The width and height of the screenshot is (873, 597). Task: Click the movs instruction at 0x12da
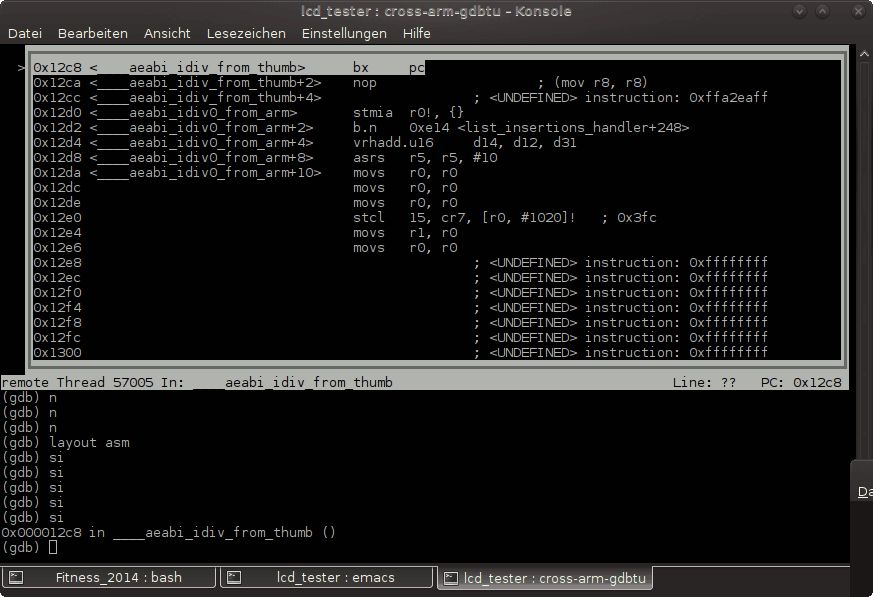(x=405, y=173)
